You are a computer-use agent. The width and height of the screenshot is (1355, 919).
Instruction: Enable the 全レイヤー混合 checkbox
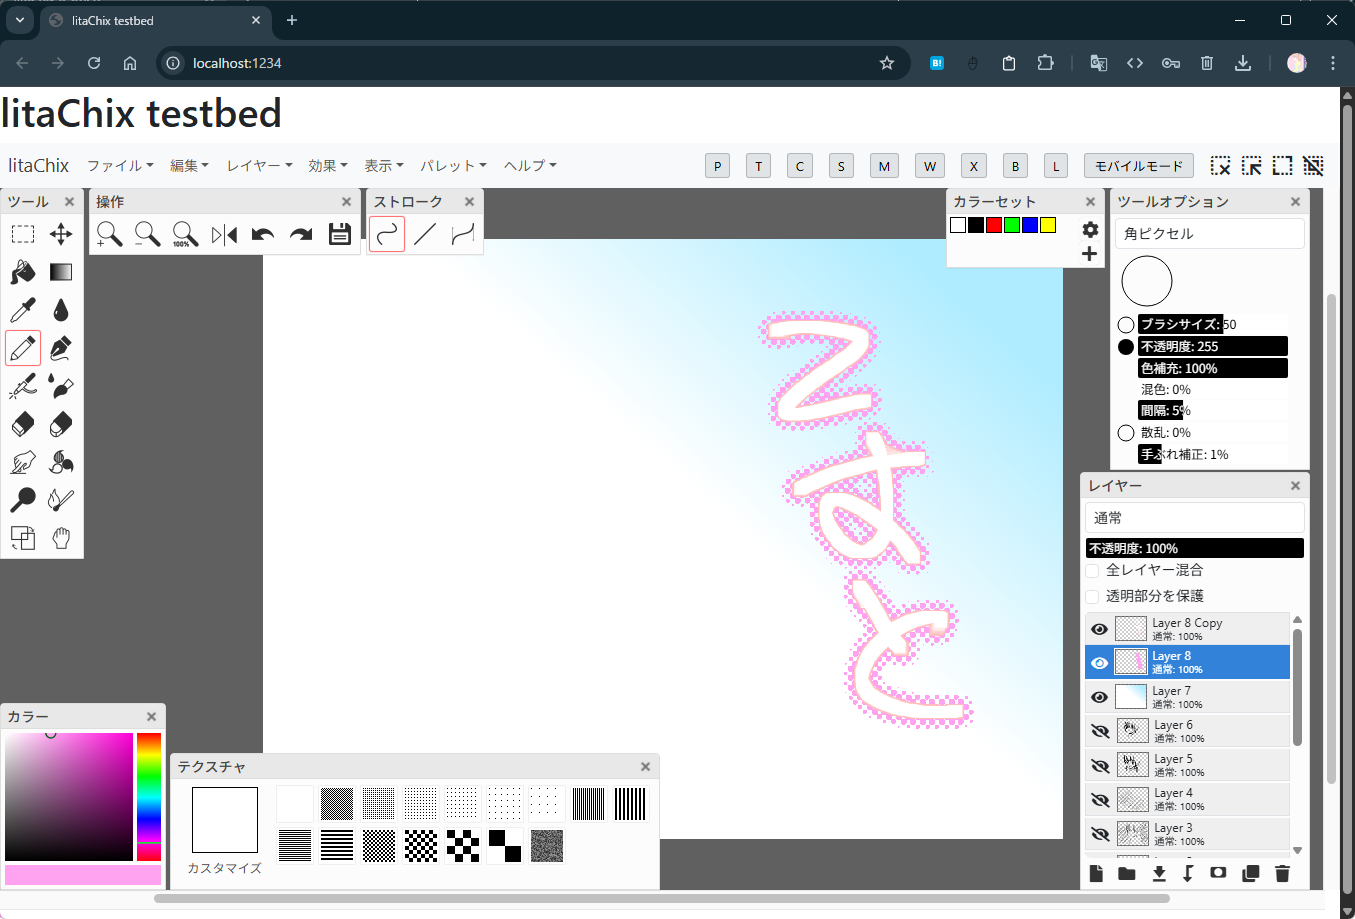[1093, 570]
